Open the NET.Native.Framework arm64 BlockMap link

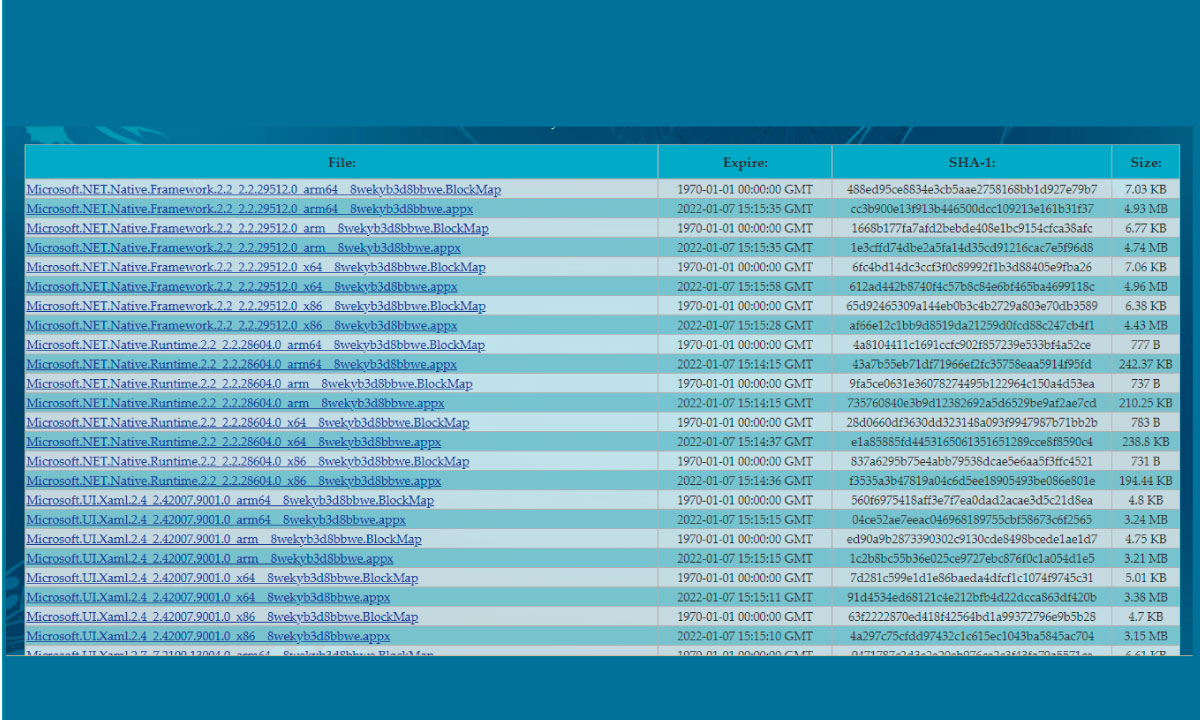tap(264, 190)
